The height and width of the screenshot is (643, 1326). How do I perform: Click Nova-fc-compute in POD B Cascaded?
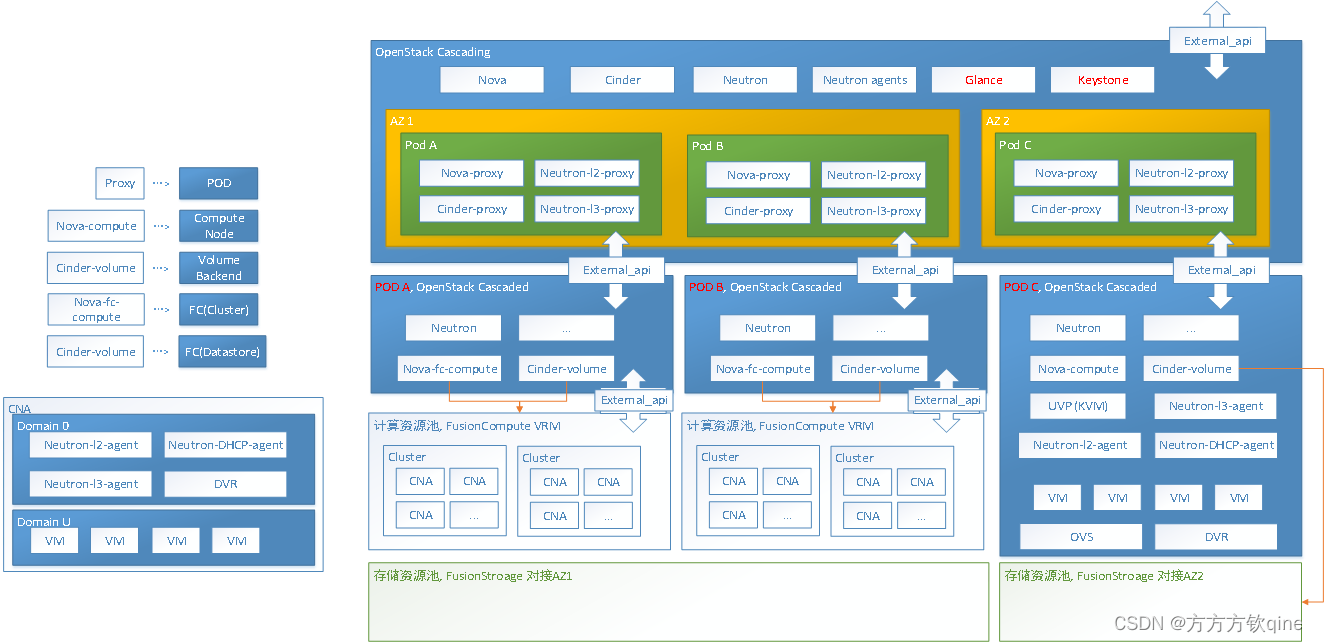pyautogui.click(x=763, y=369)
